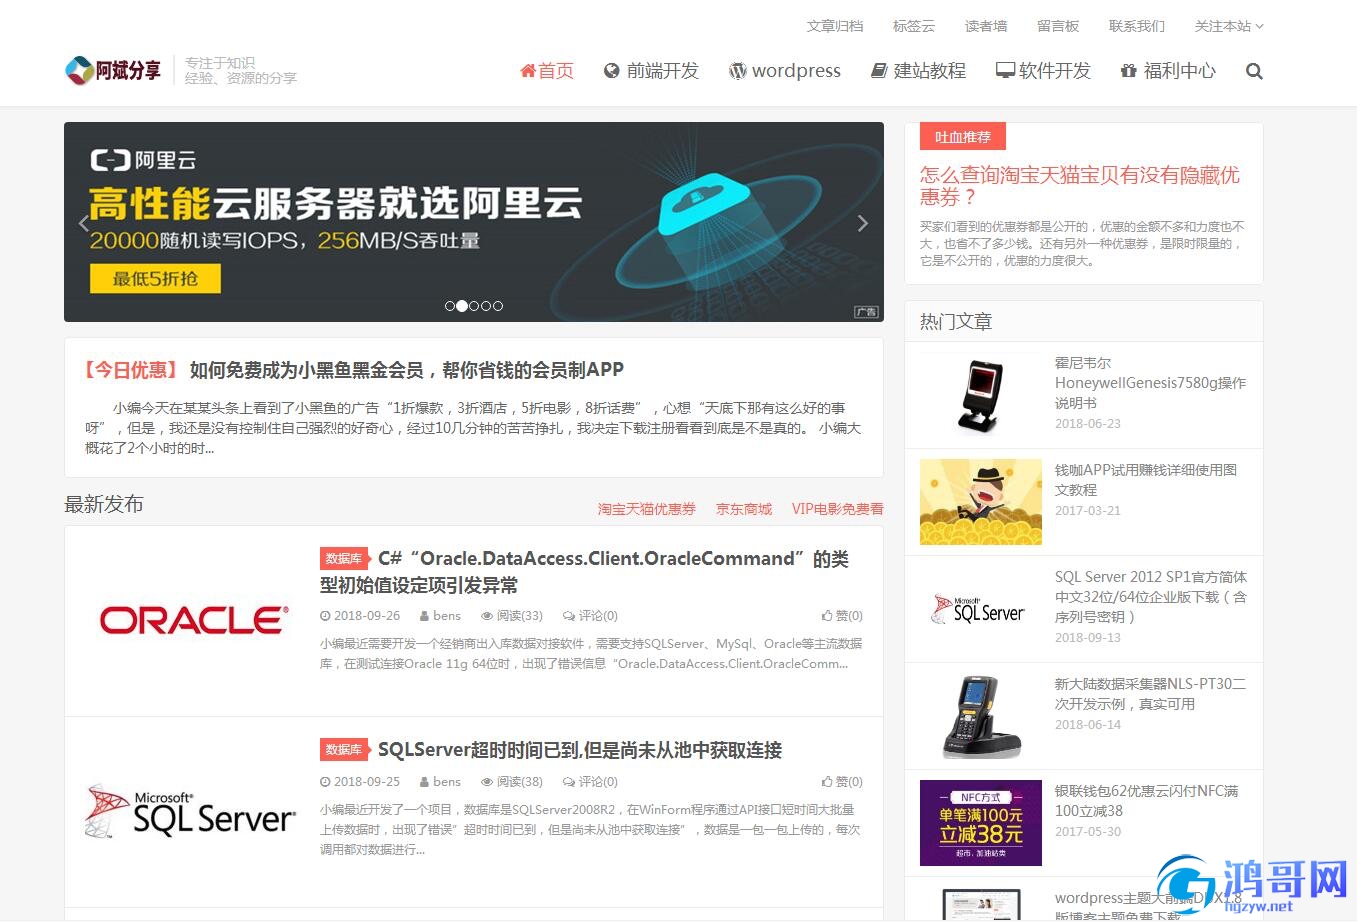Click the Honeywell barcode scanner thumbnail
The height and width of the screenshot is (922, 1357).
981,395
